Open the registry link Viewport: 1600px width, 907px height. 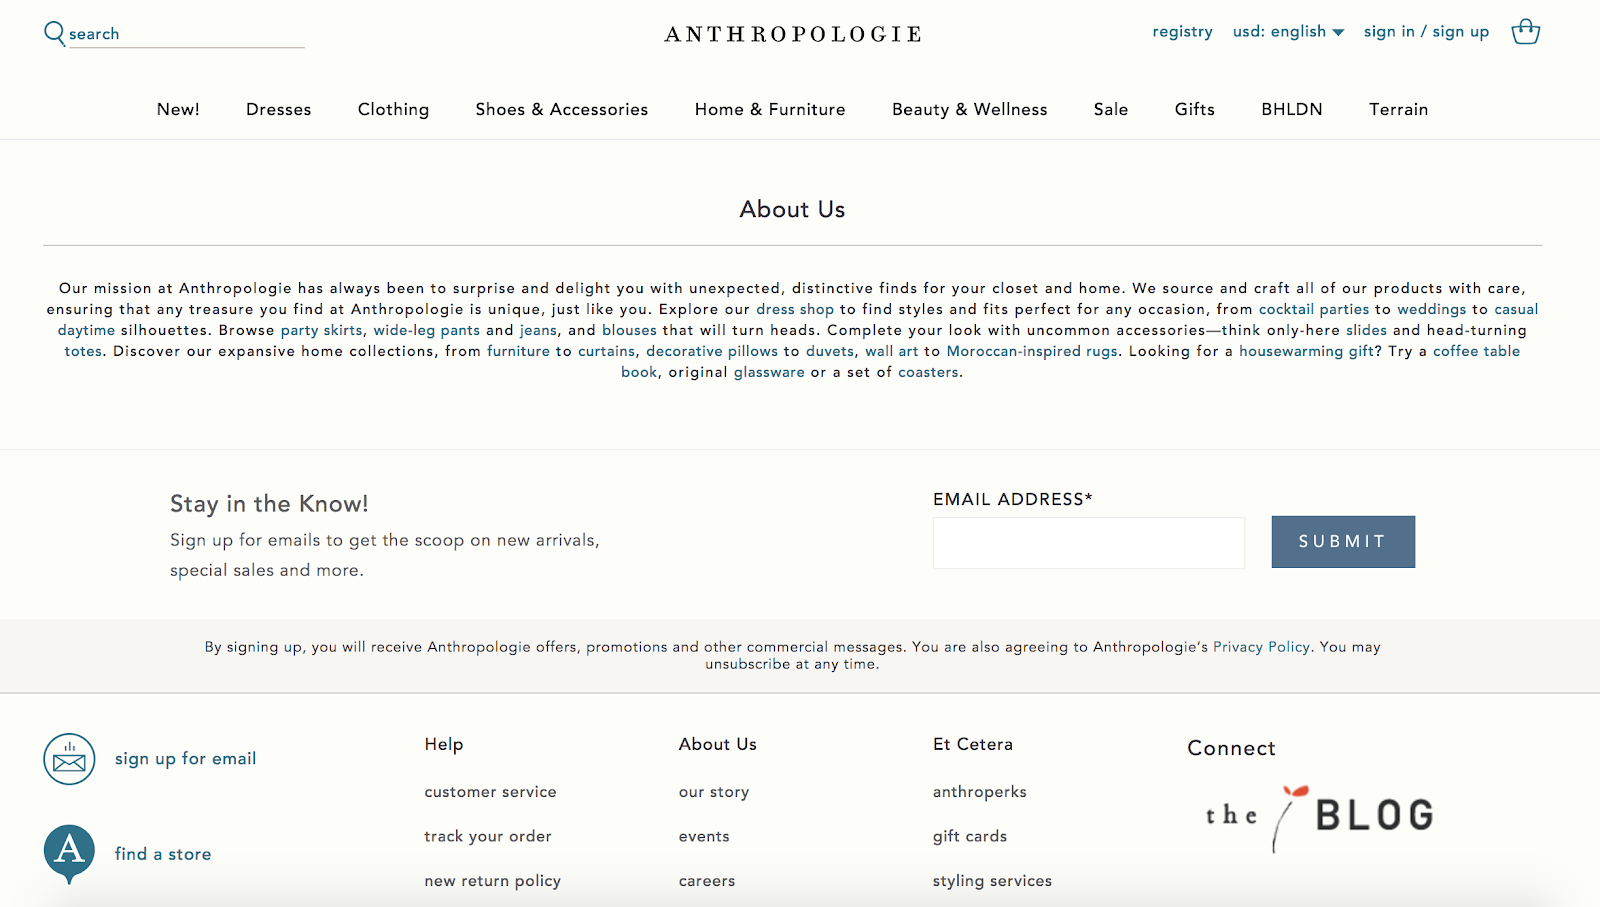(1182, 32)
